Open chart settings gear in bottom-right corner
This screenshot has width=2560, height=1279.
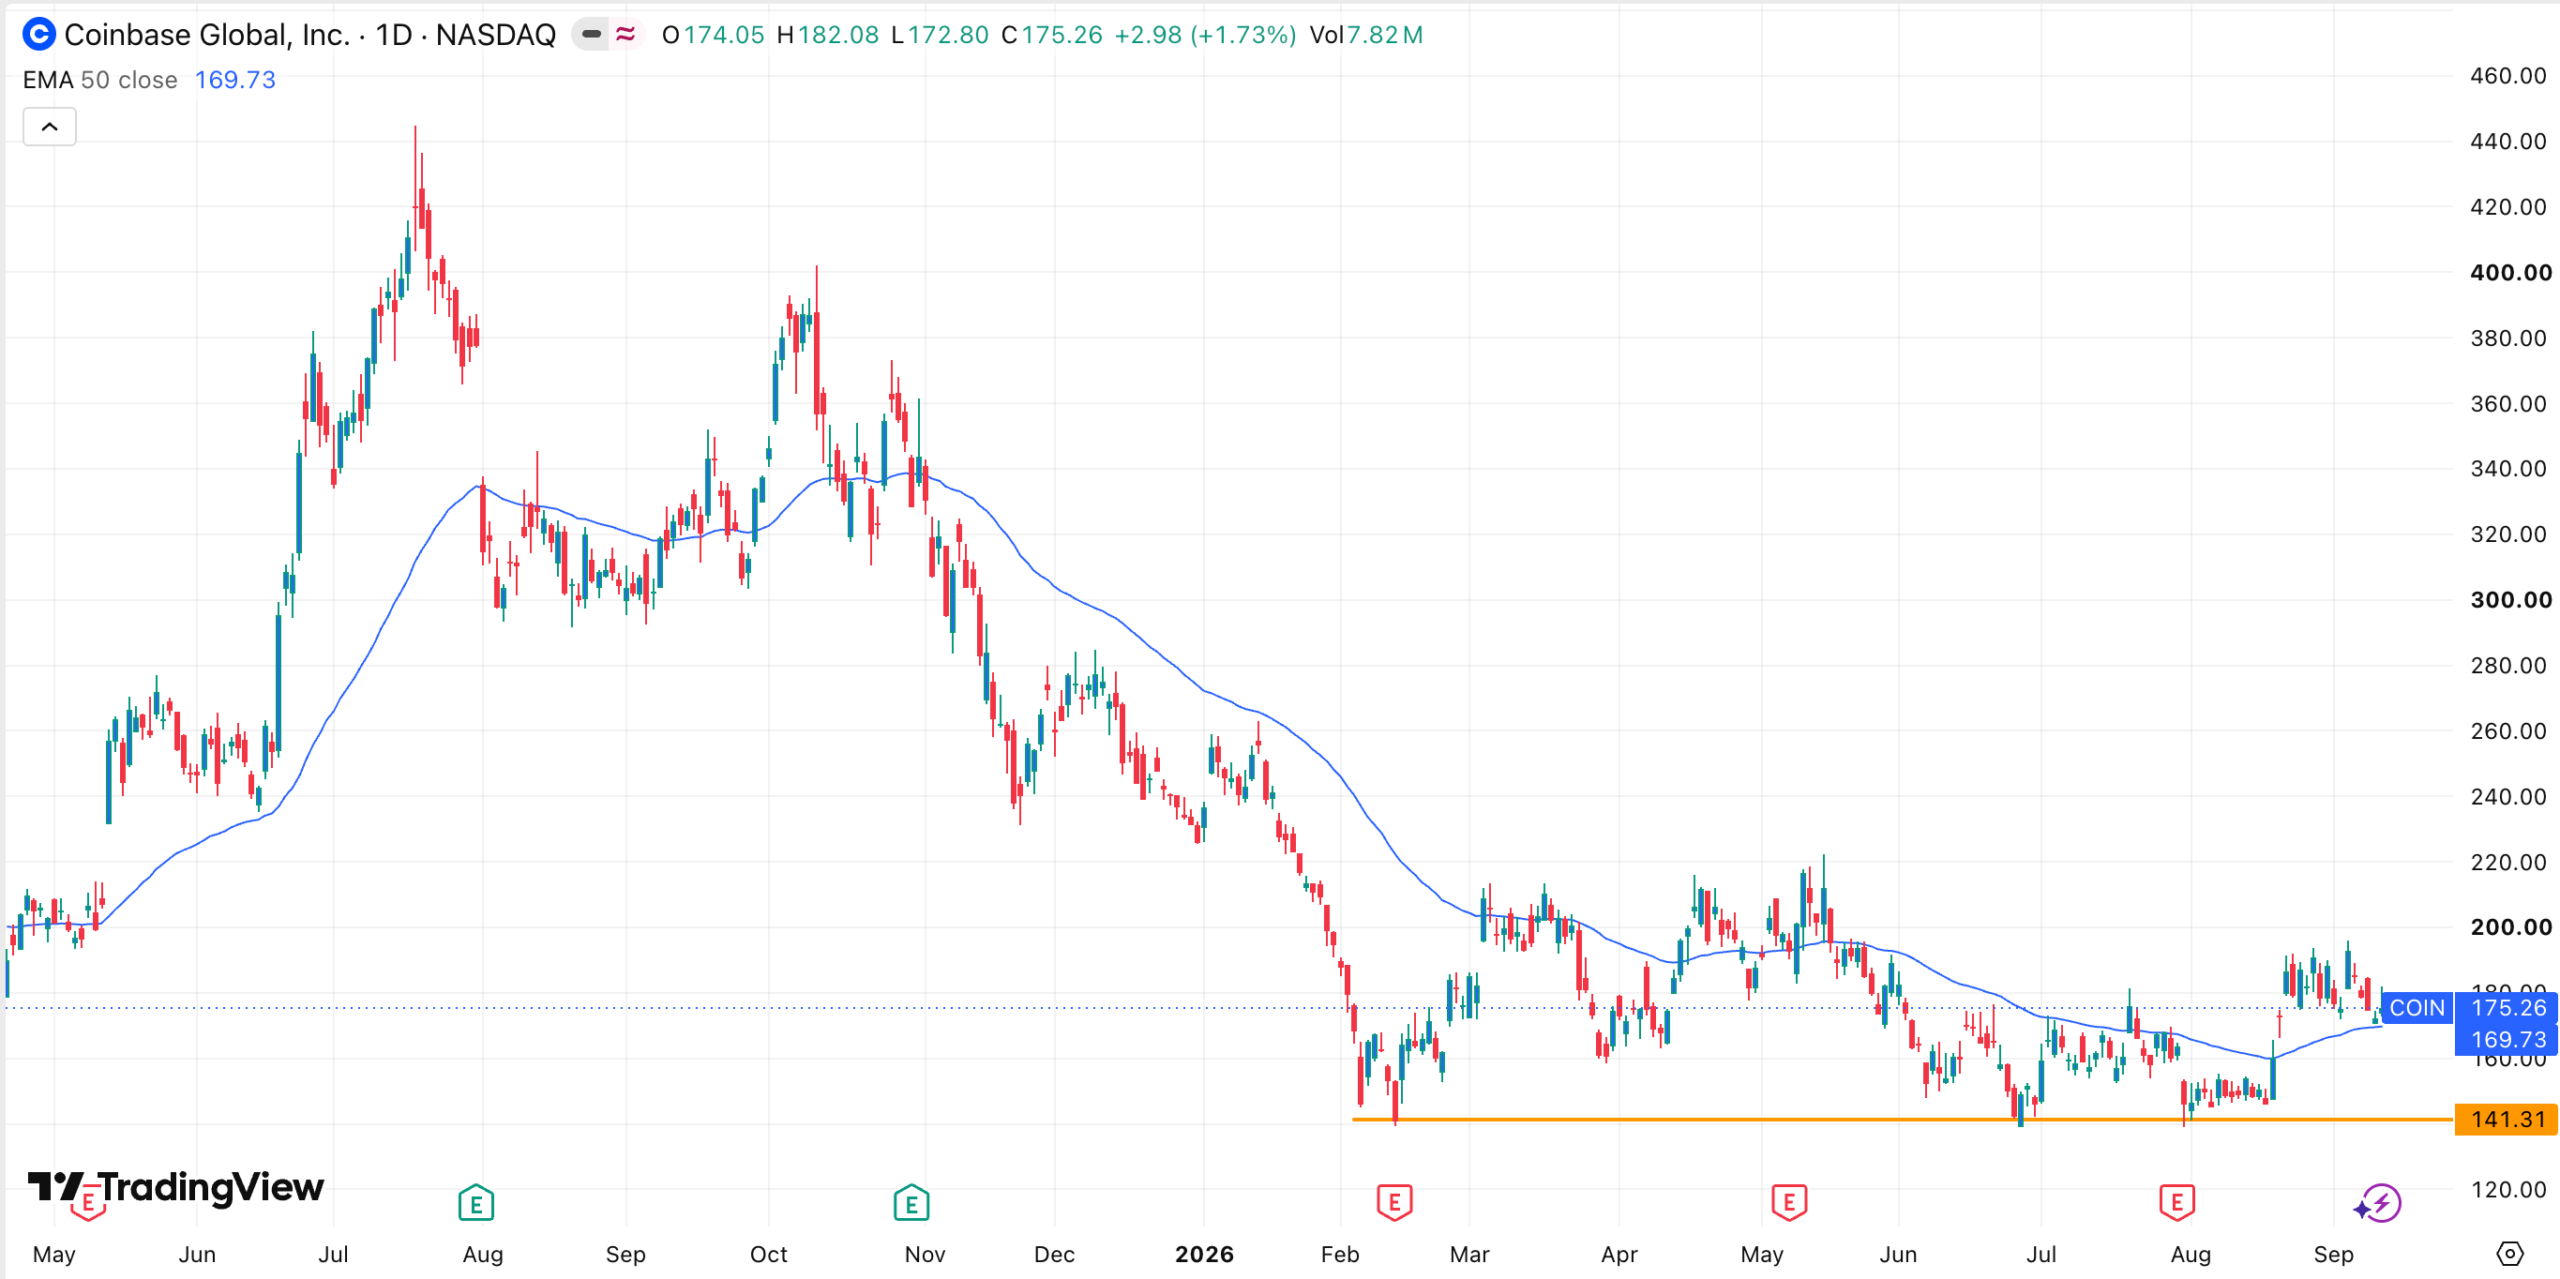[2510, 1253]
